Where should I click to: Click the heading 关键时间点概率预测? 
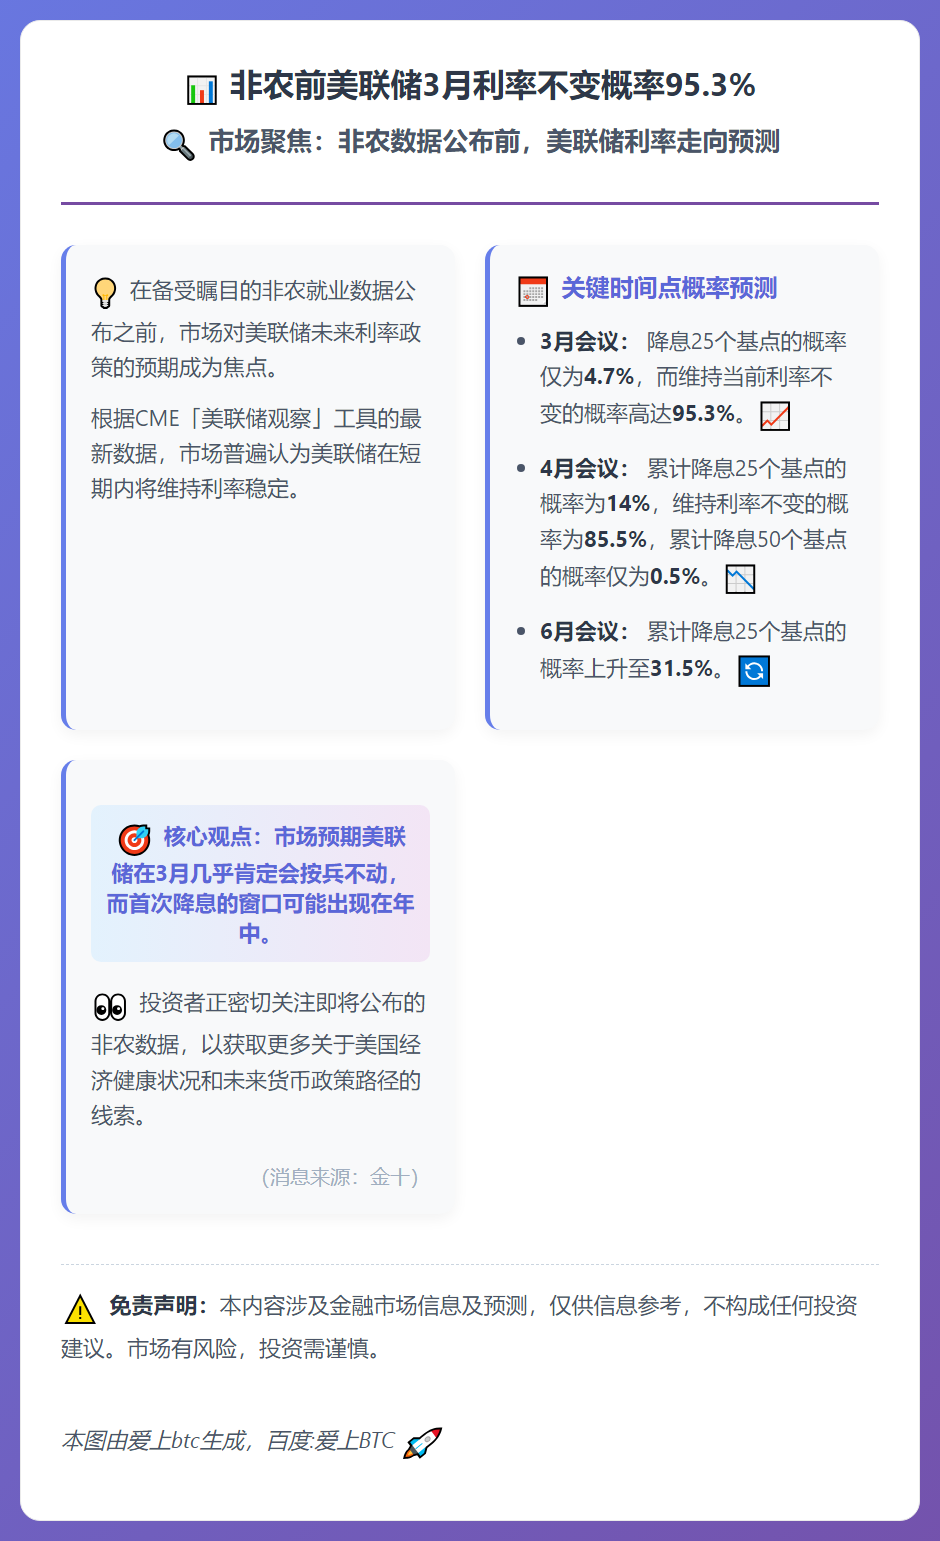point(669,289)
